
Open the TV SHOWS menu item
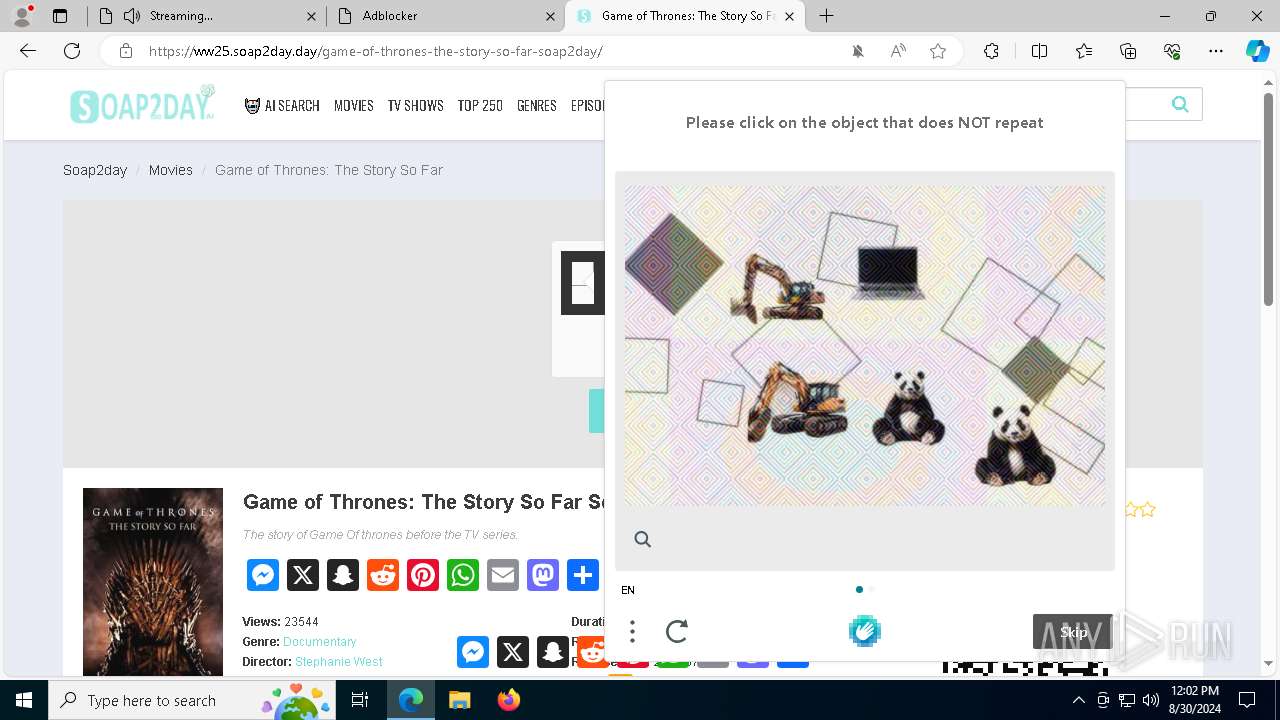(x=416, y=105)
